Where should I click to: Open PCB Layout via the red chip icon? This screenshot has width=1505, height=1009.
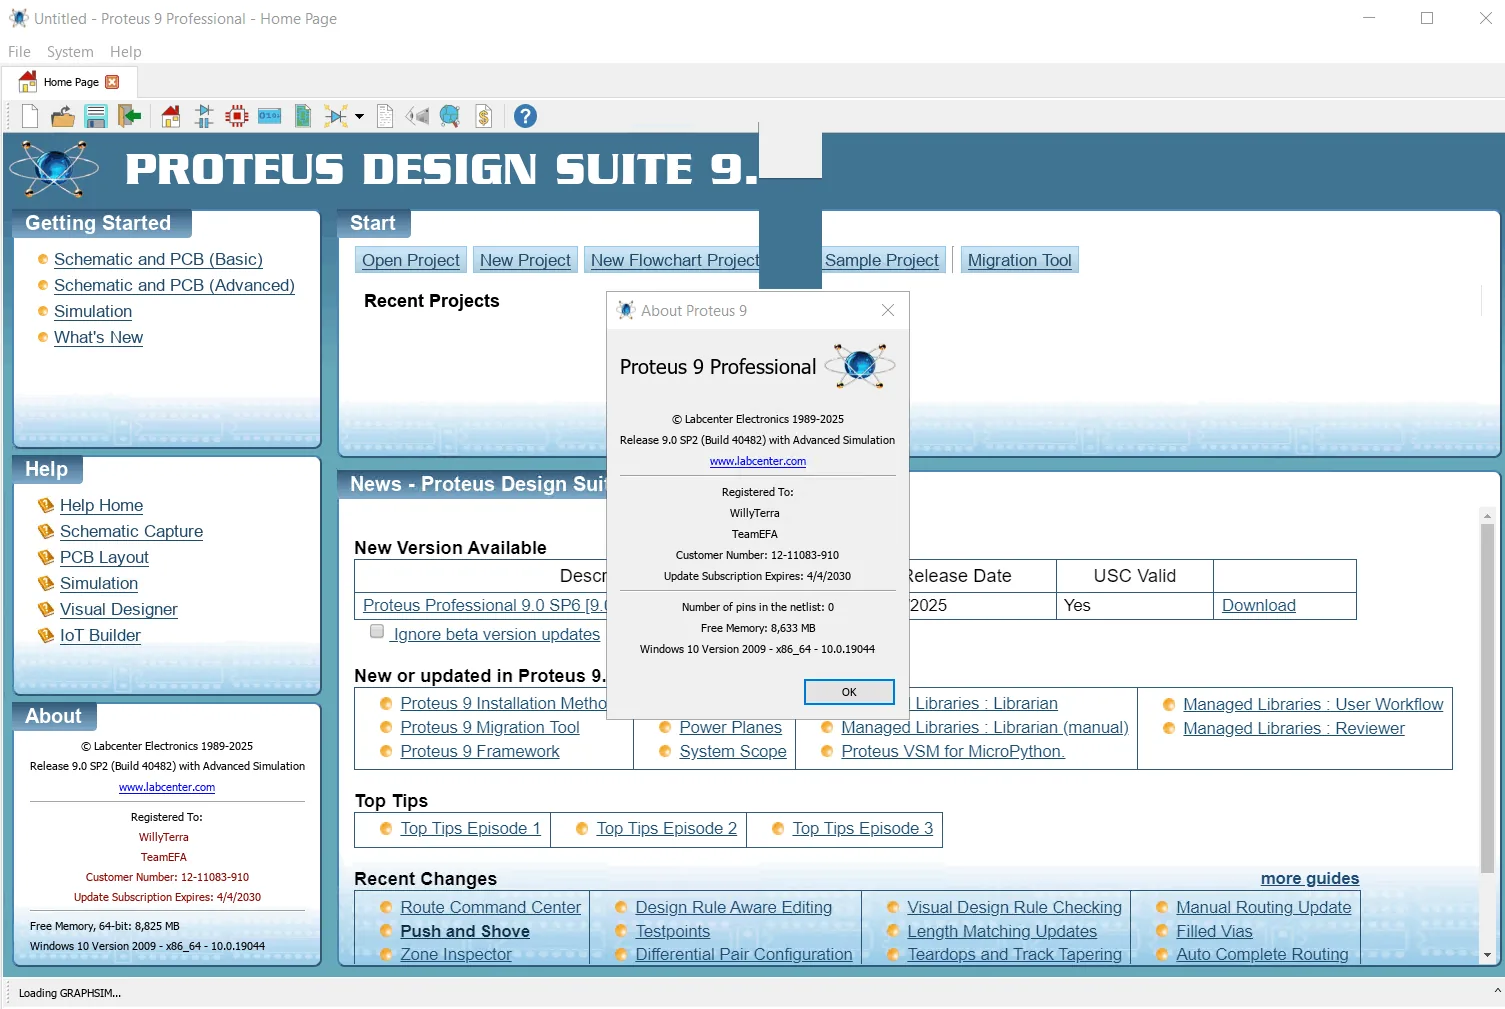pos(237,116)
